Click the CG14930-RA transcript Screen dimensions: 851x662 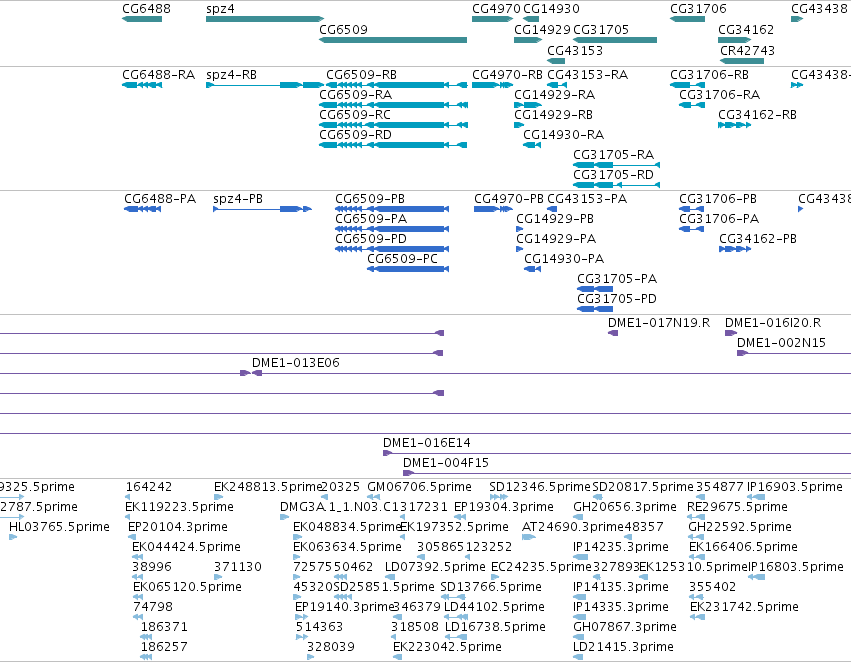tap(532, 145)
